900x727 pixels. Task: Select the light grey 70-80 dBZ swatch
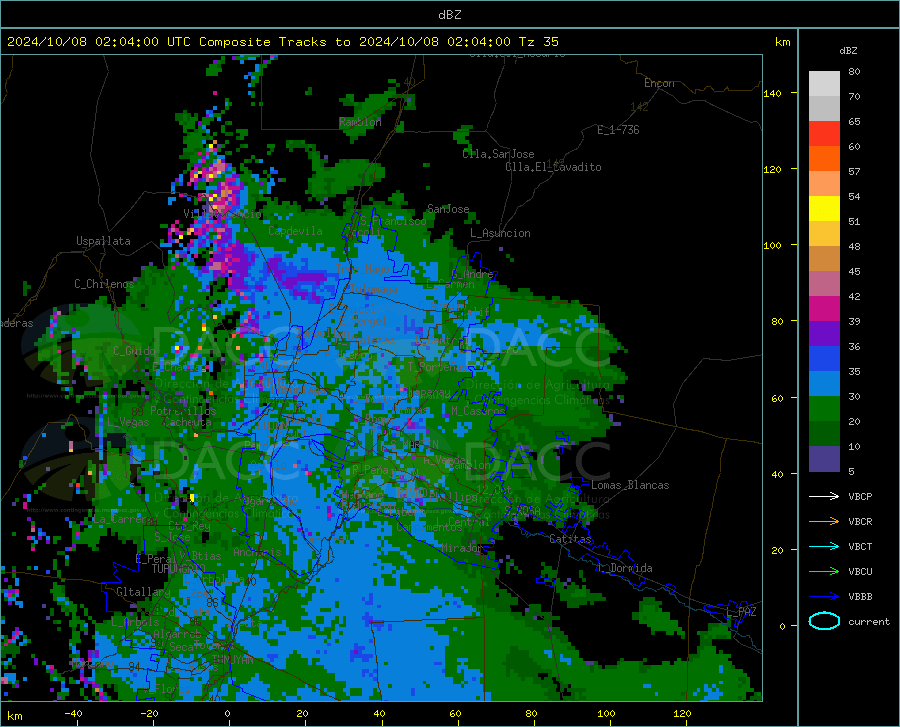tap(824, 84)
